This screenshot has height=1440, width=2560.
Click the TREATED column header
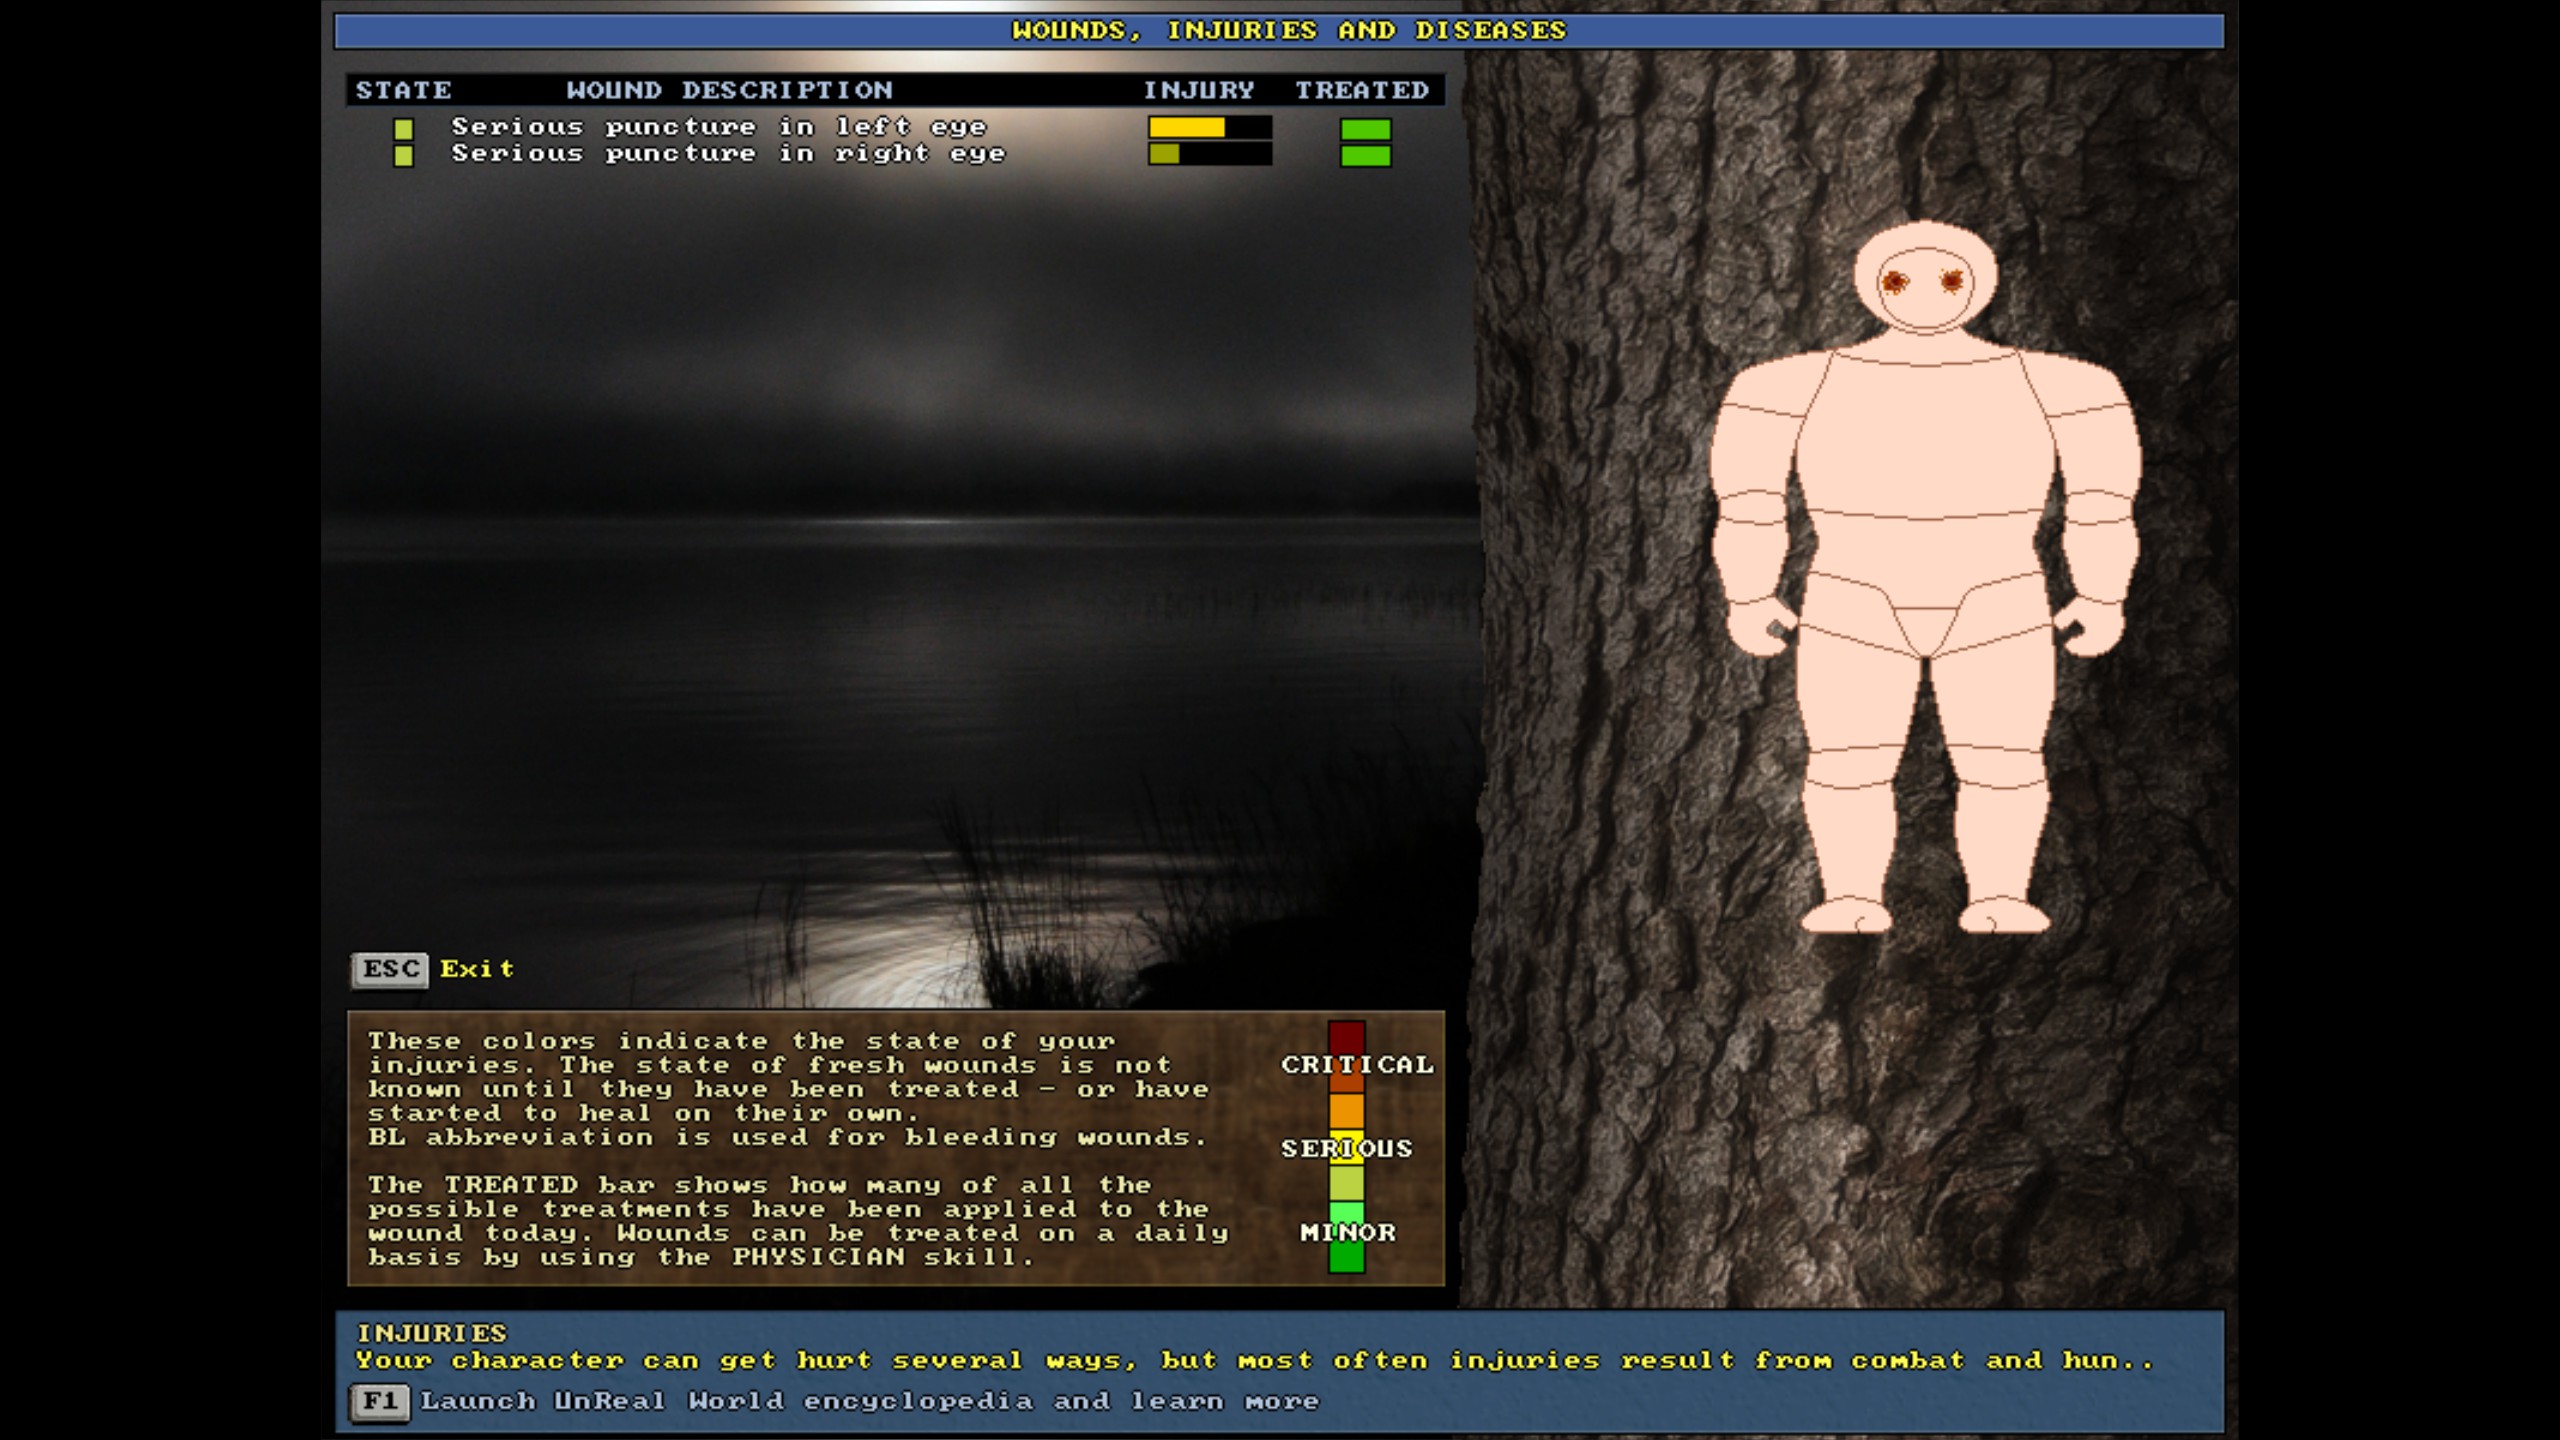(1361, 90)
